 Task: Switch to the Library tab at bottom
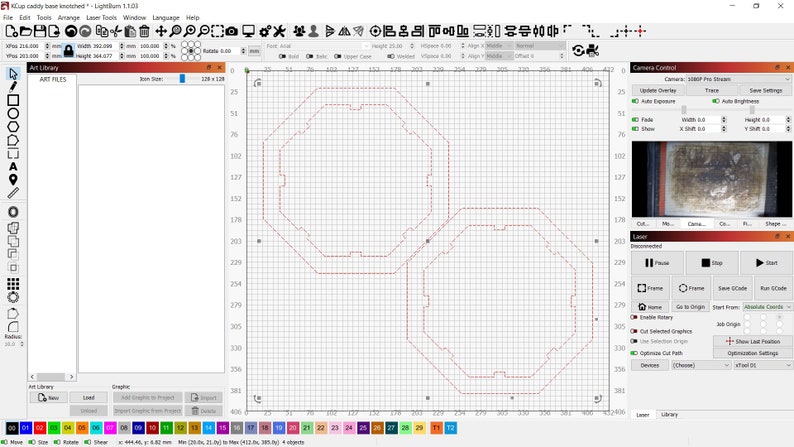669,415
